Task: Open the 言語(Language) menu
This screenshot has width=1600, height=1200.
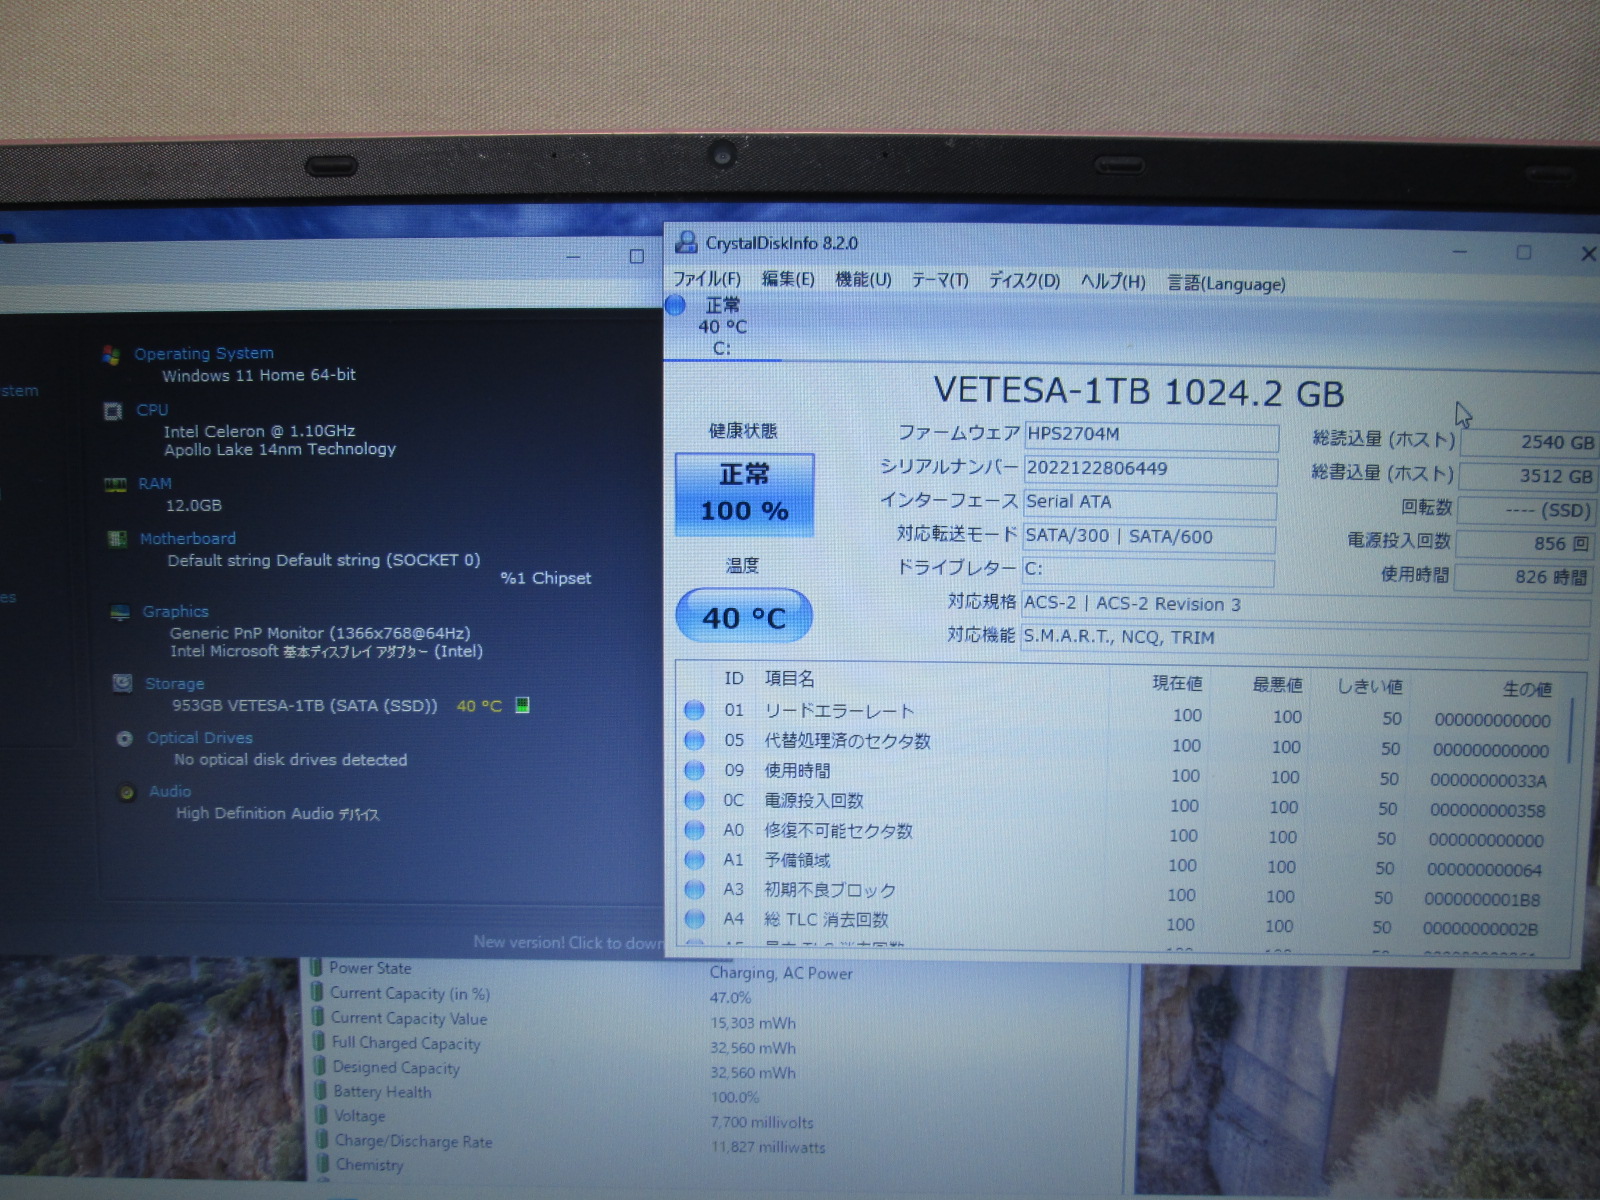Action: [1226, 284]
